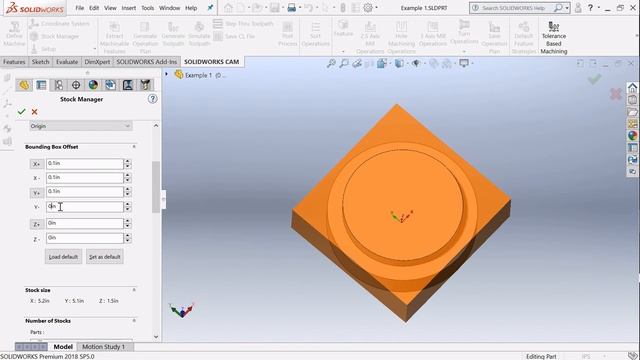The height and width of the screenshot is (360, 640).
Task: Toggle the Z+ offset button
Action: click(x=36, y=224)
